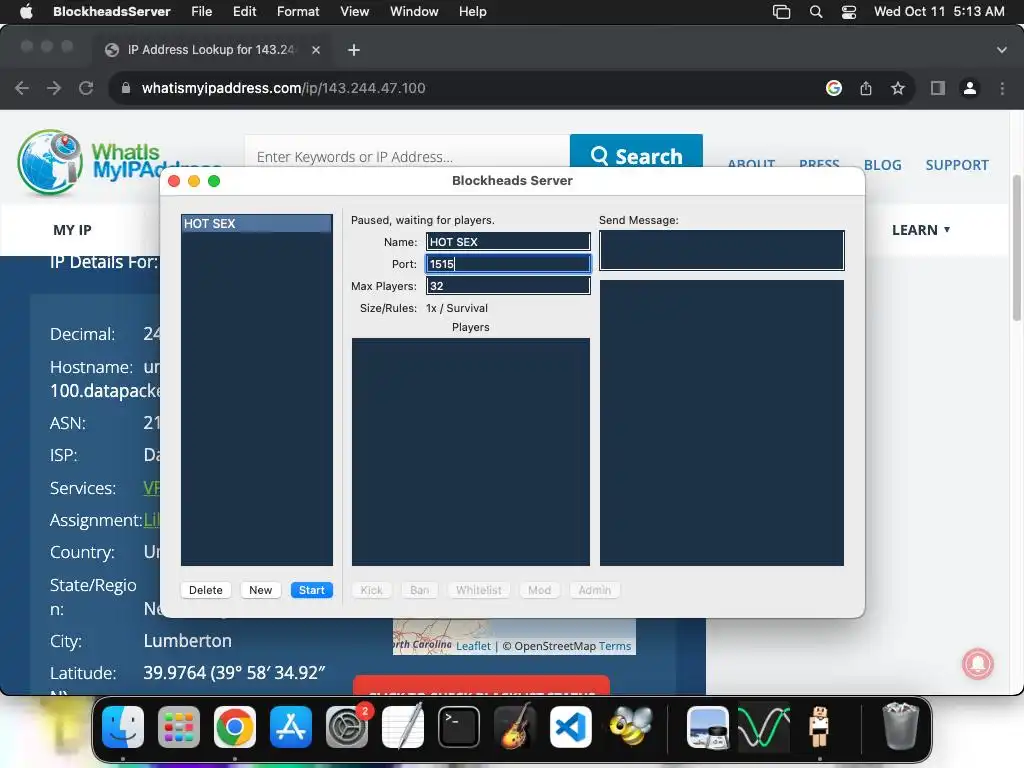The width and height of the screenshot is (1024, 768).
Task: Open Launchpad in the dock
Action: (178, 727)
